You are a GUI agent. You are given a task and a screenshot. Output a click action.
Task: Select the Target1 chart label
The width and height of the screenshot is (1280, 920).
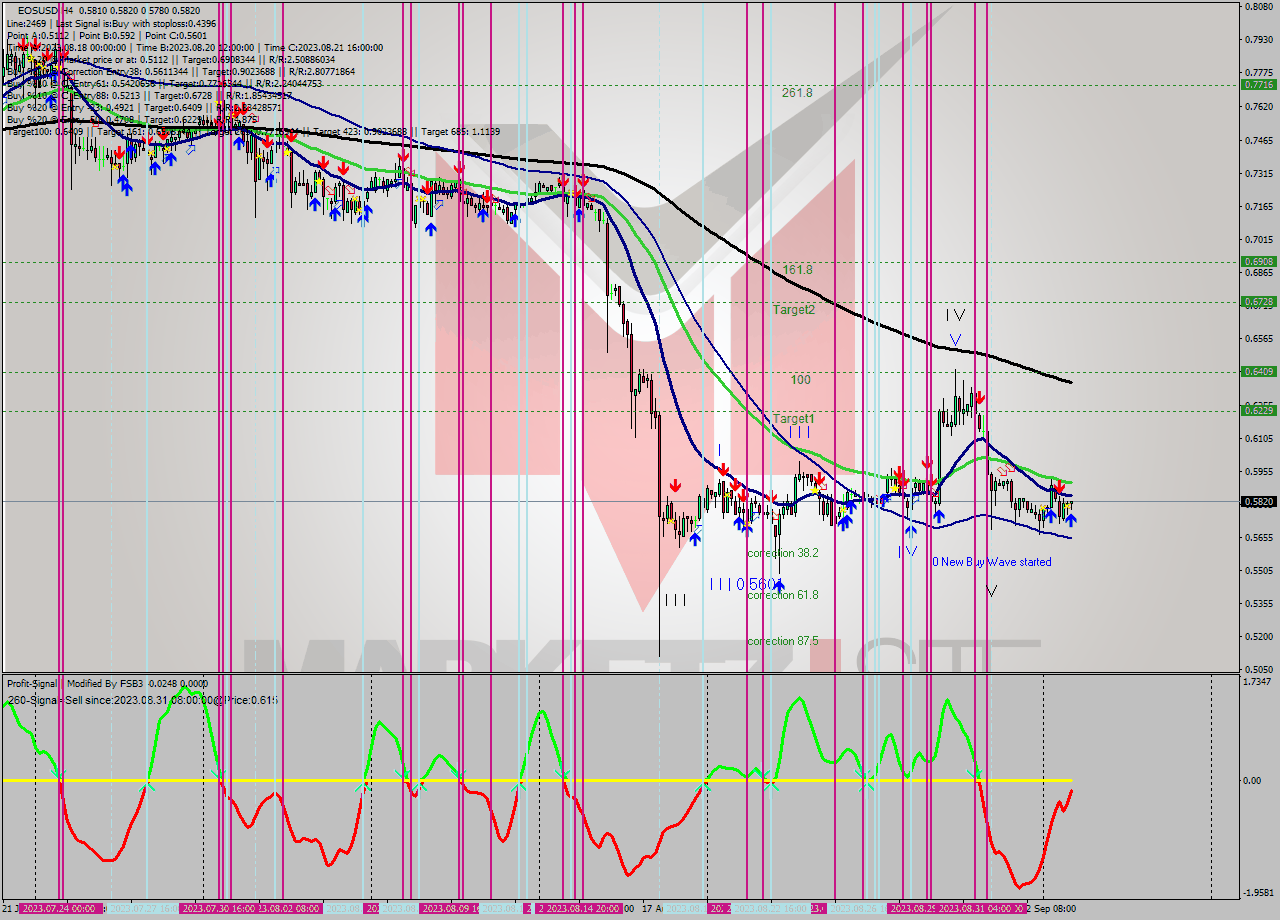pyautogui.click(x=793, y=418)
